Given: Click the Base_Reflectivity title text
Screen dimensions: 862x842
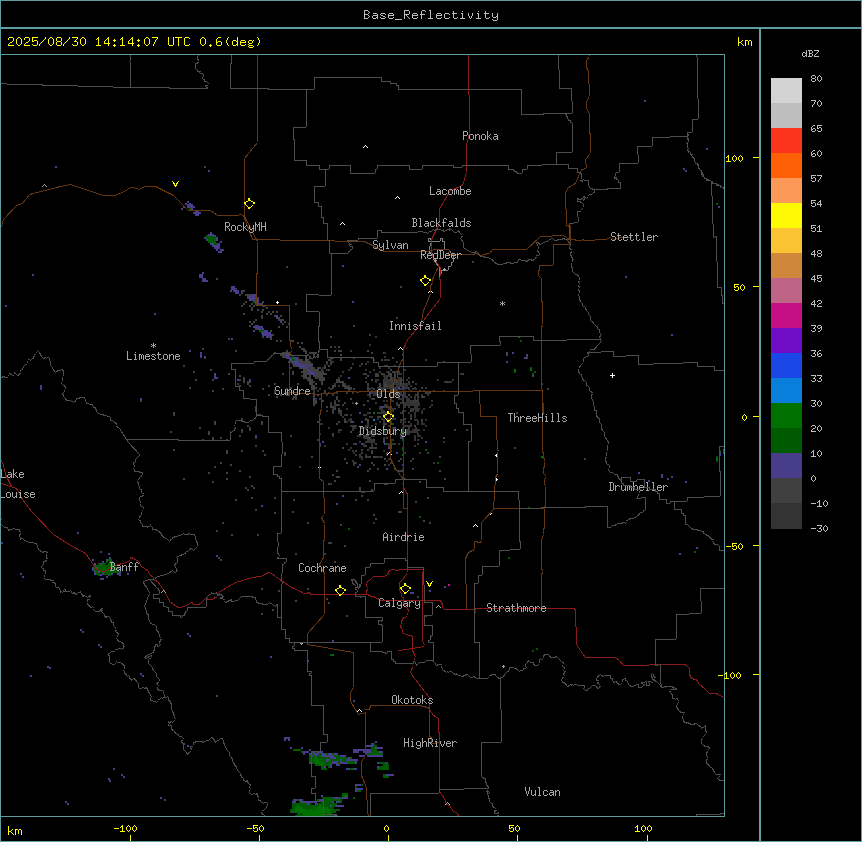Looking at the screenshot, I should coord(431,15).
